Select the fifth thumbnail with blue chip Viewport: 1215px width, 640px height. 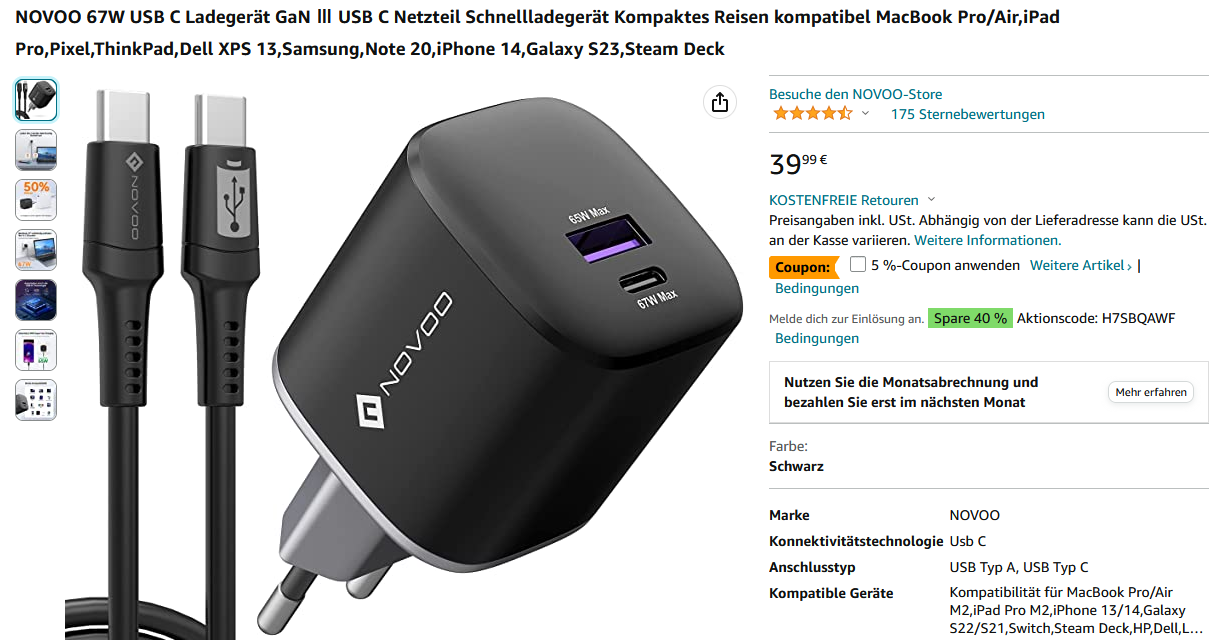click(36, 300)
